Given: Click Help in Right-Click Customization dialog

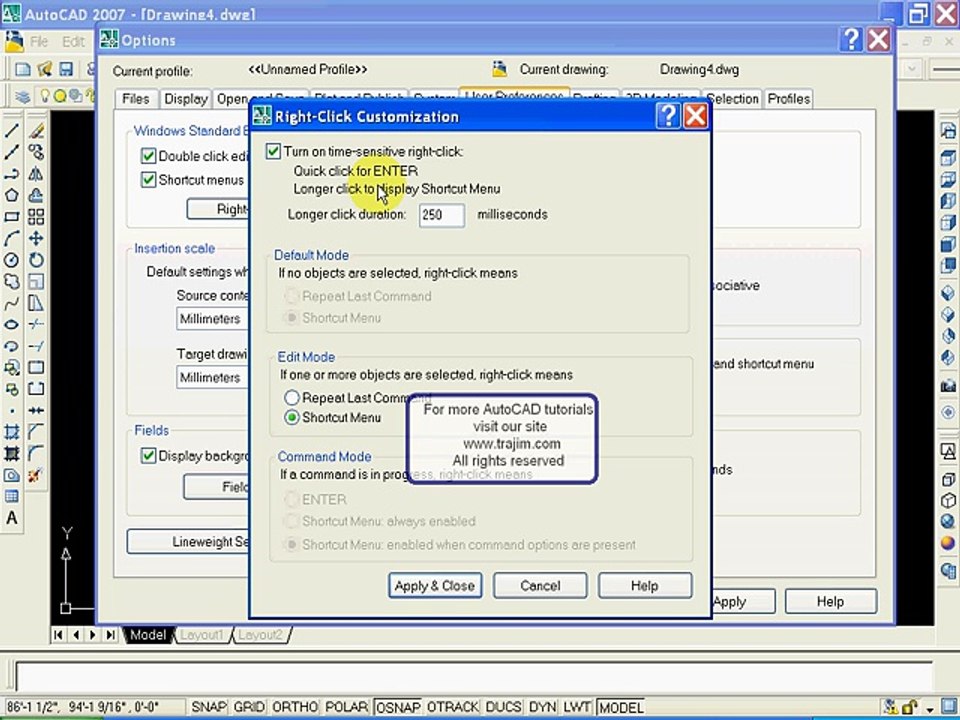Looking at the screenshot, I should click(645, 586).
